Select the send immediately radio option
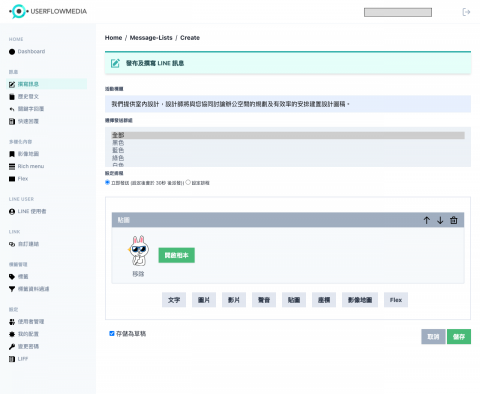 point(107,182)
